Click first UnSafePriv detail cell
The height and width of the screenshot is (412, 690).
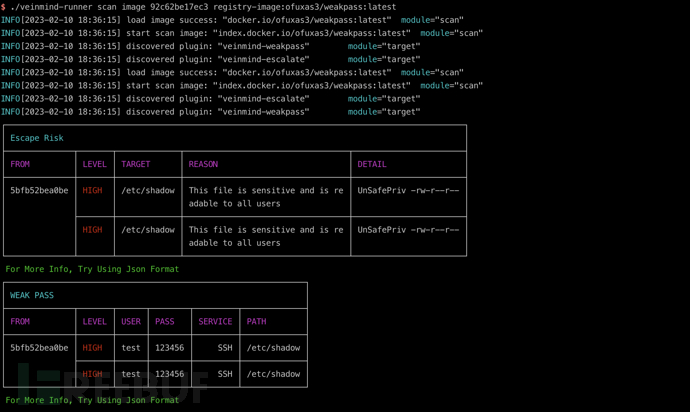408,190
